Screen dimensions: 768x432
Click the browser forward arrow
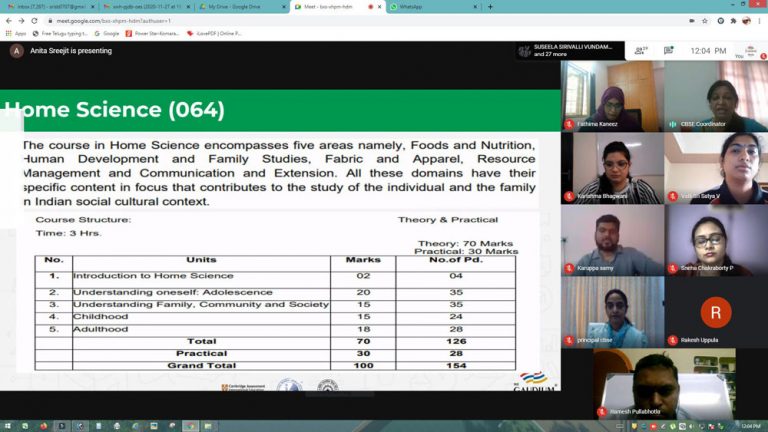(22, 21)
